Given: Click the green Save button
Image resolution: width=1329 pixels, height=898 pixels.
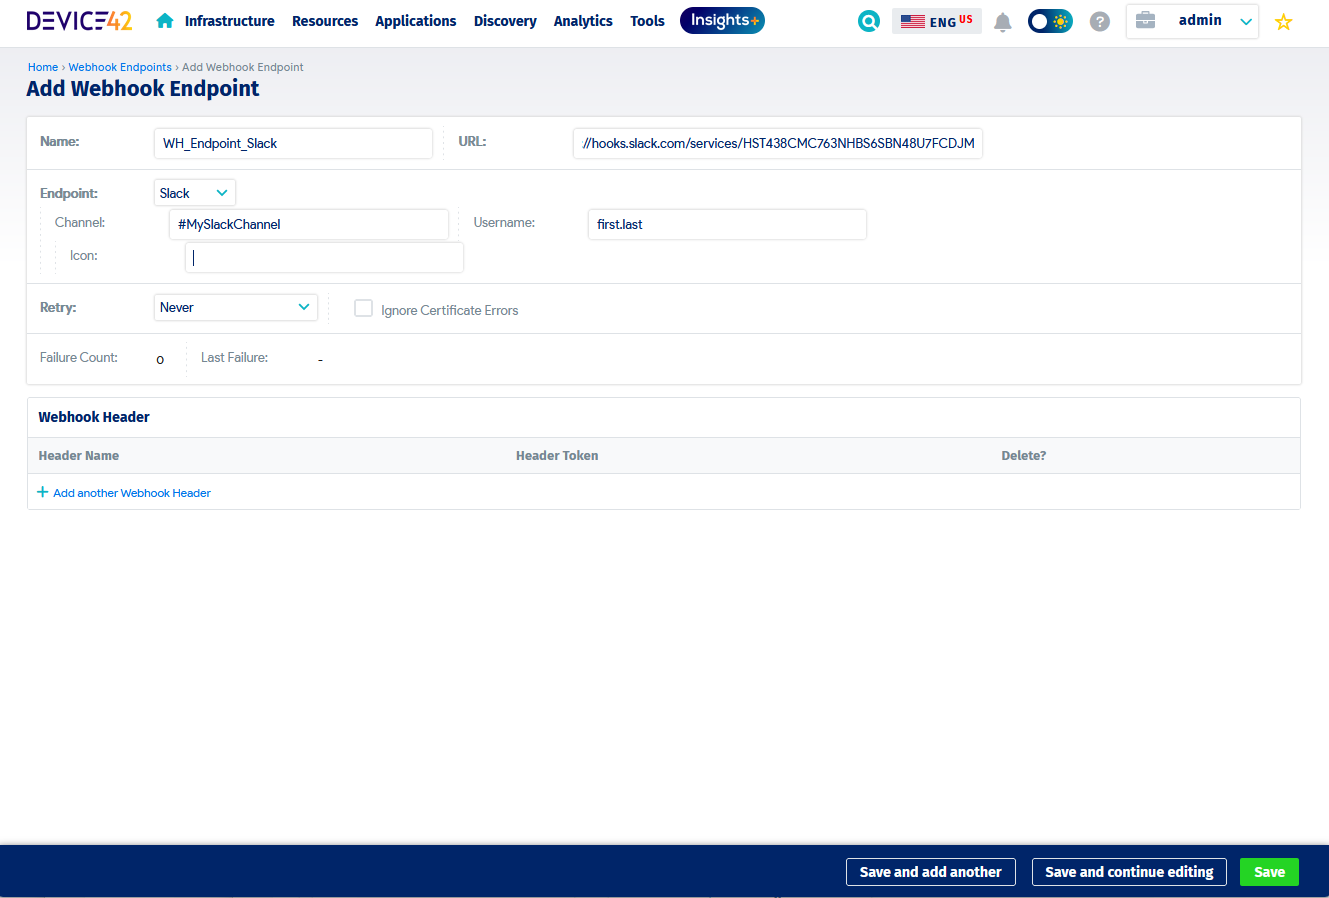Looking at the screenshot, I should click(1269, 872).
